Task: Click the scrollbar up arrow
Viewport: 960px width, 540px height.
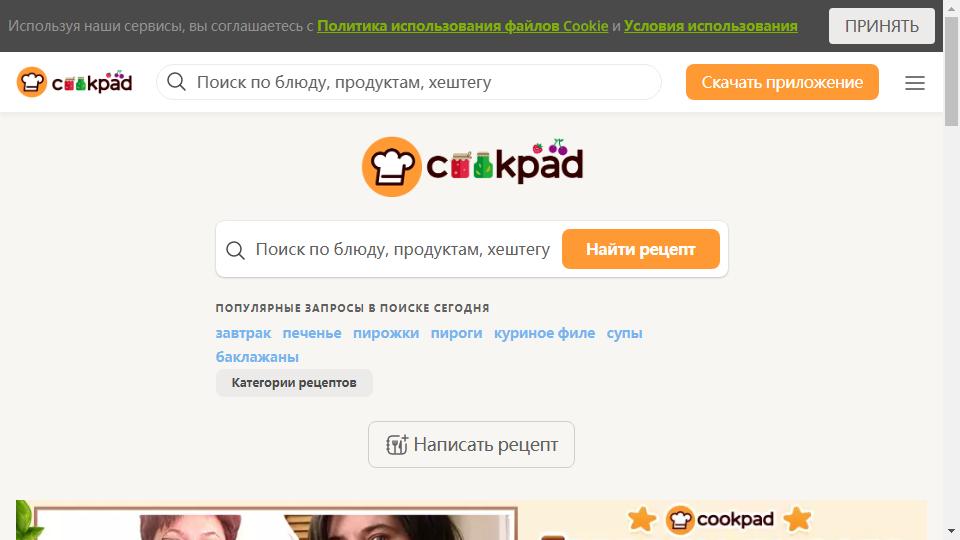Action: pos(951,9)
